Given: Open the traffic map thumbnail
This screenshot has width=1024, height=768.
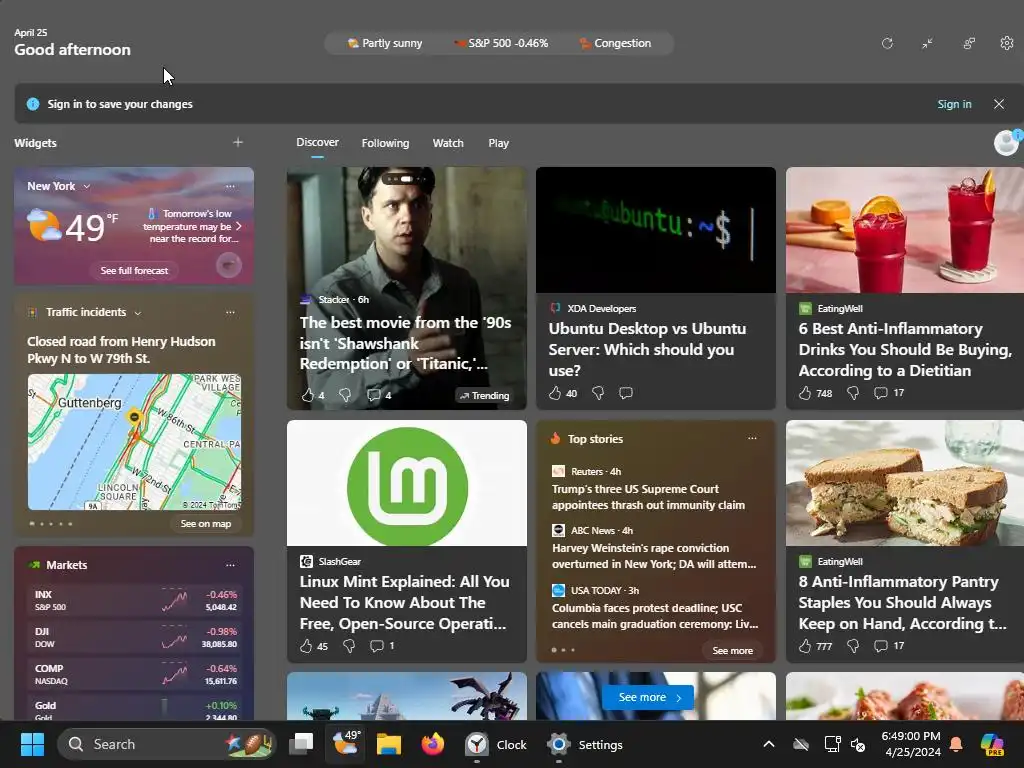Looking at the screenshot, I should click(x=135, y=441).
